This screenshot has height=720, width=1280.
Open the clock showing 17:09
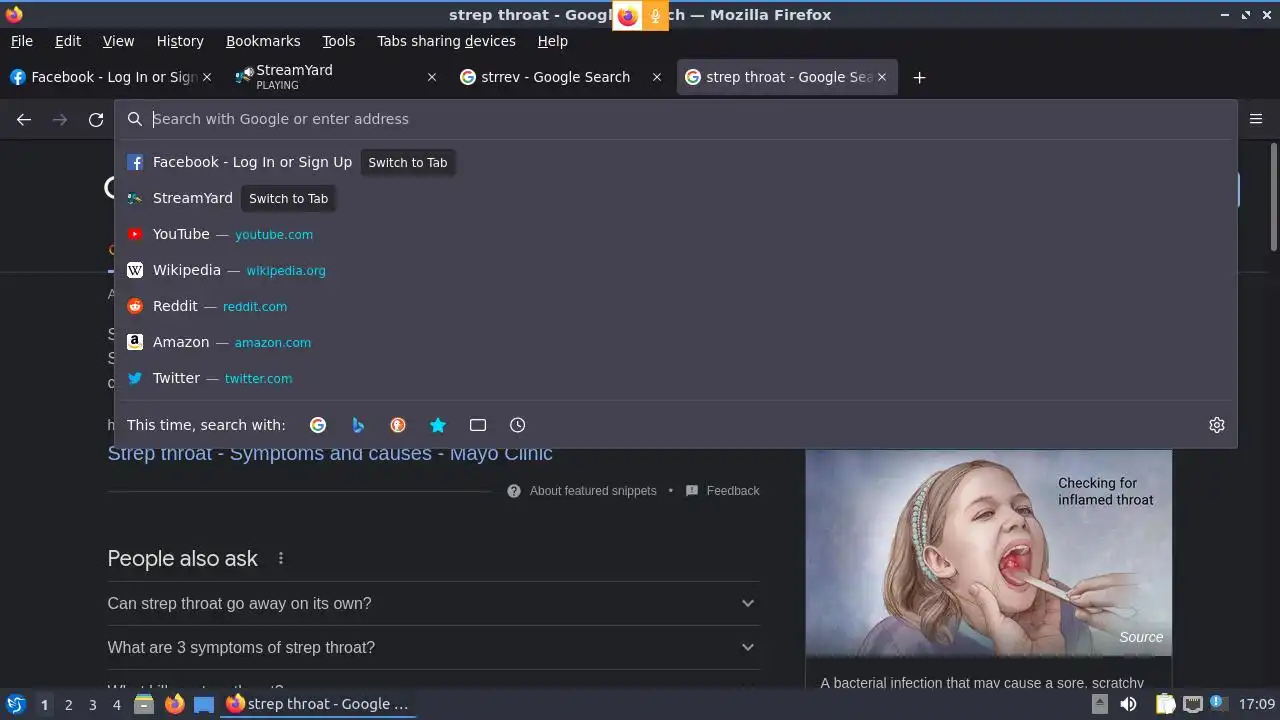(1257, 704)
